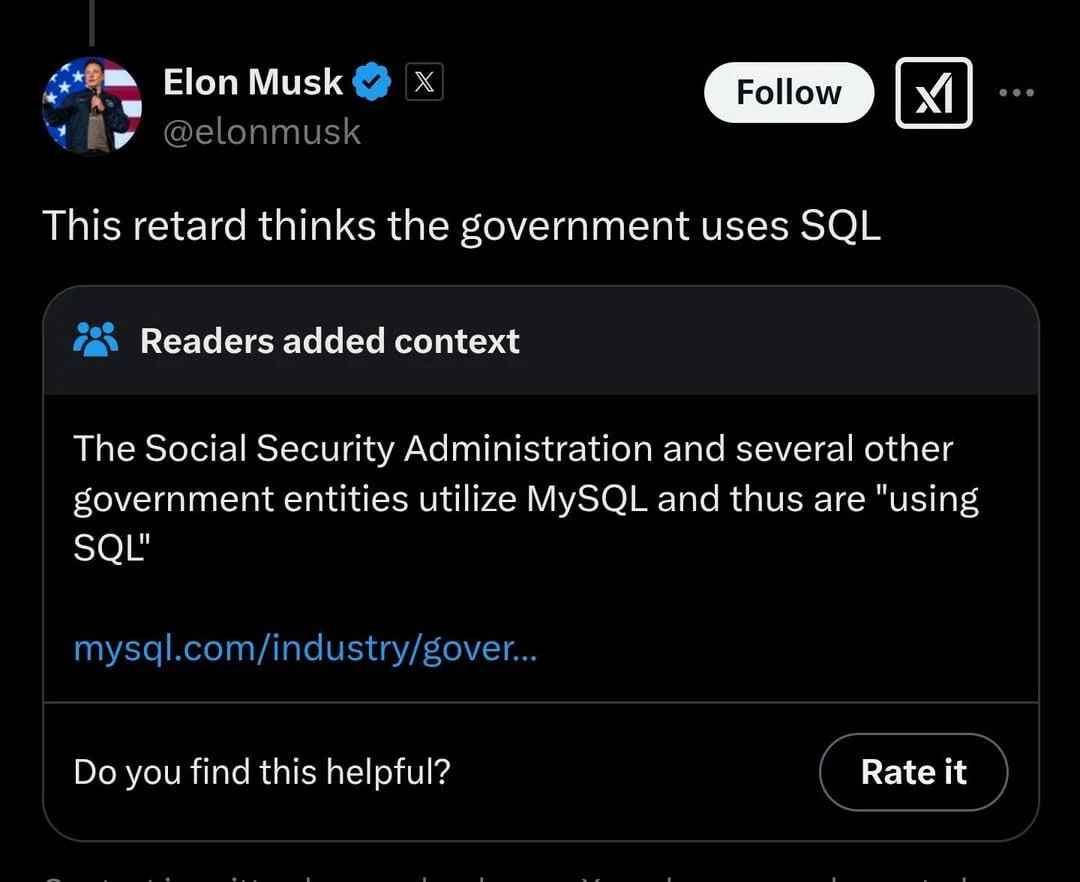1080x882 pixels.
Task: Click the thread connector line above avatar
Action: tap(91, 22)
